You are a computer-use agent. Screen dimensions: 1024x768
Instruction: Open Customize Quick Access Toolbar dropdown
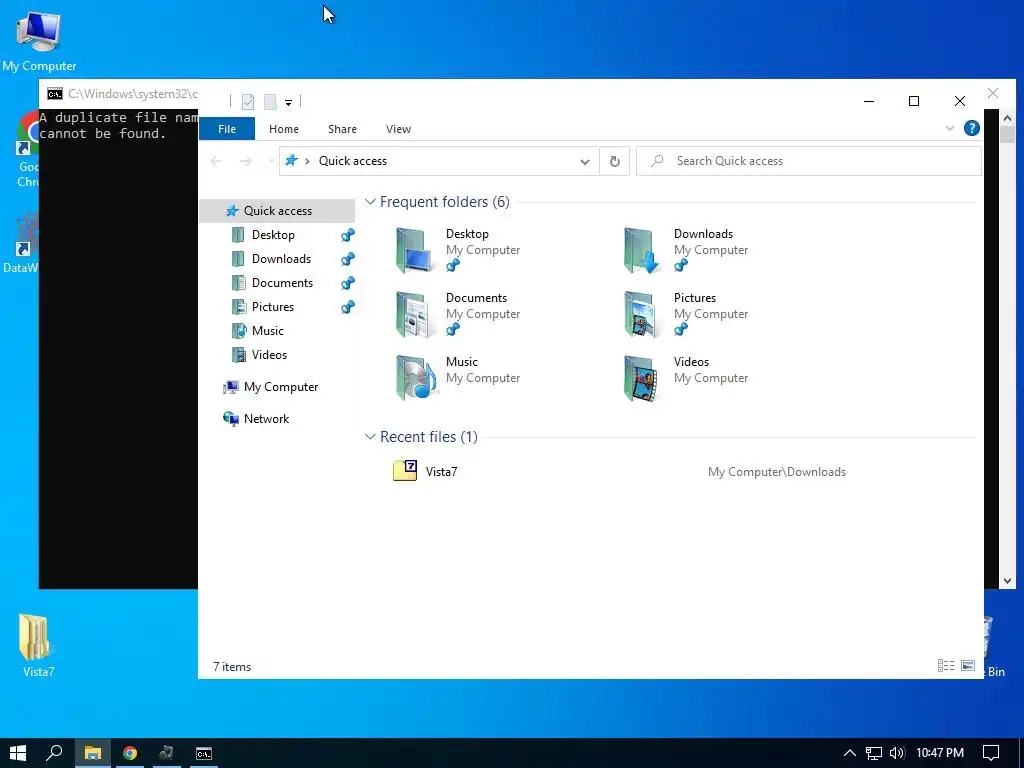click(x=288, y=102)
